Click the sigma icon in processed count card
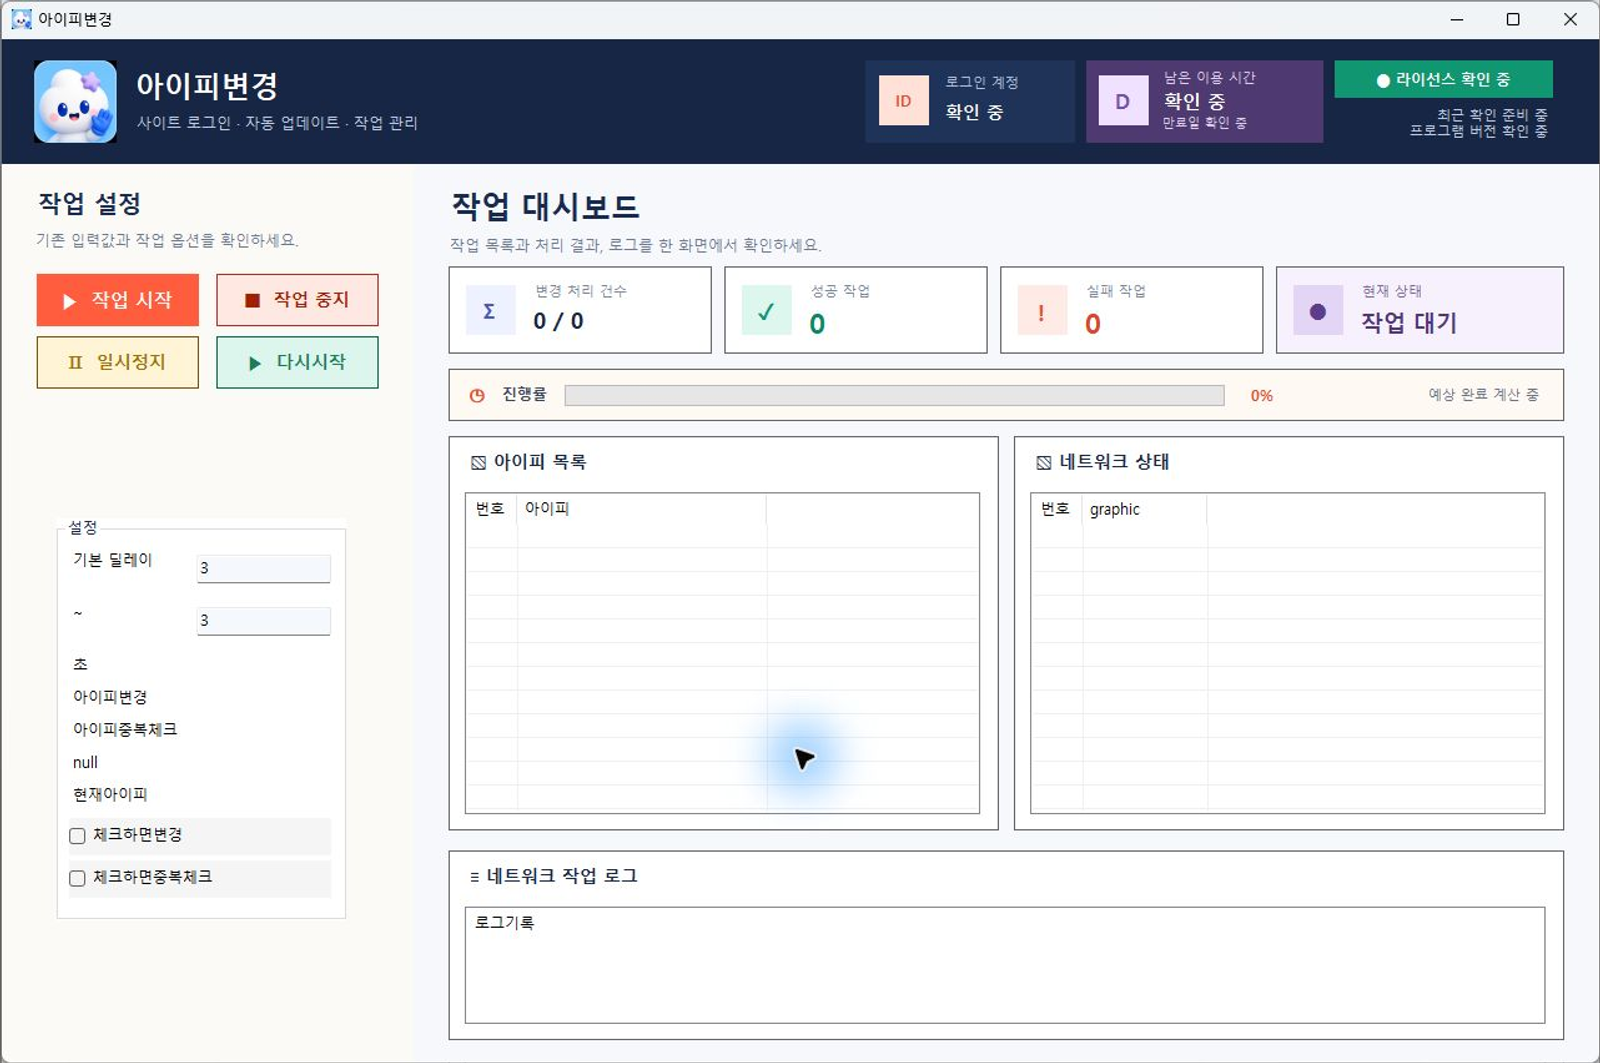 (x=490, y=310)
